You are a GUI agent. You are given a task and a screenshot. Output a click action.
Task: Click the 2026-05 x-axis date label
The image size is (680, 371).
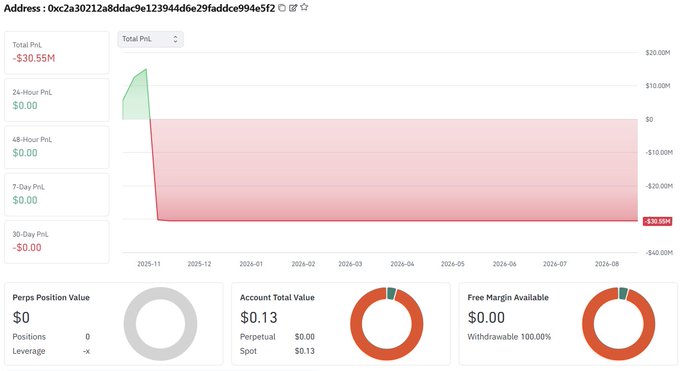(452, 264)
